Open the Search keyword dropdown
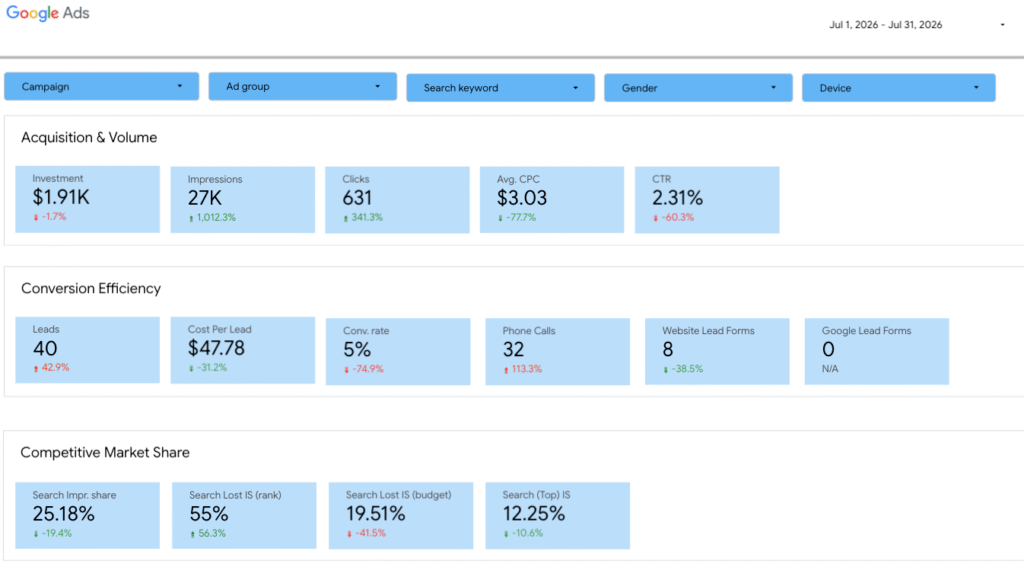1024x564 pixels. click(500, 87)
